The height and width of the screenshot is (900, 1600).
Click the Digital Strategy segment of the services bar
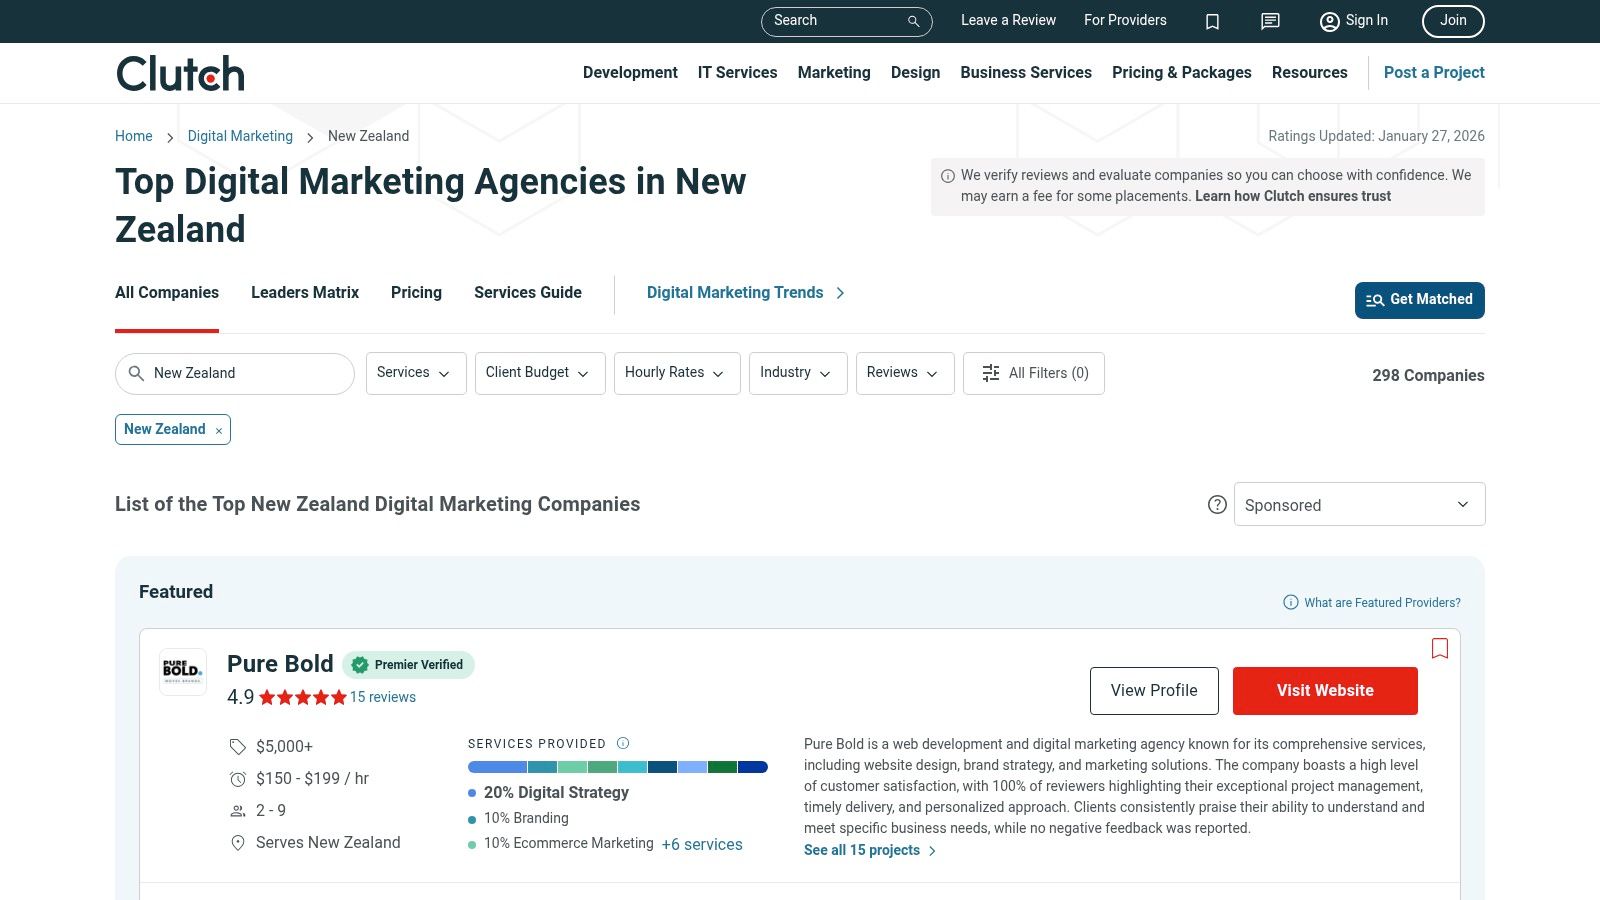[495, 767]
